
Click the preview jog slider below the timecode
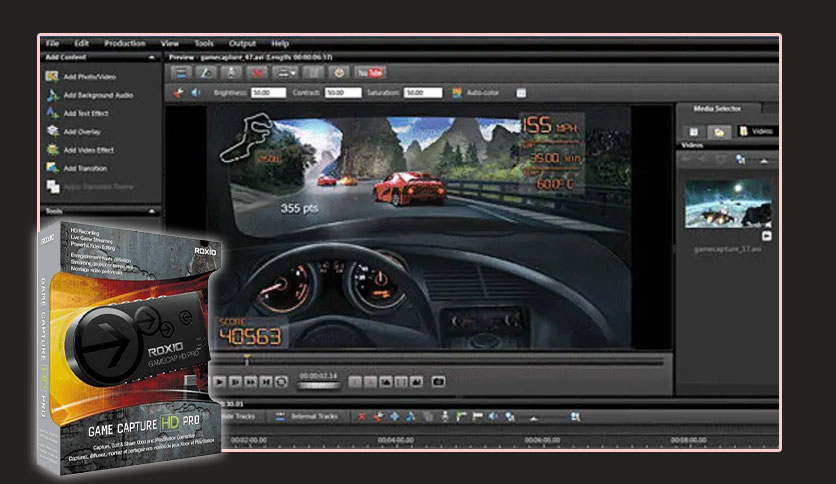(x=318, y=386)
